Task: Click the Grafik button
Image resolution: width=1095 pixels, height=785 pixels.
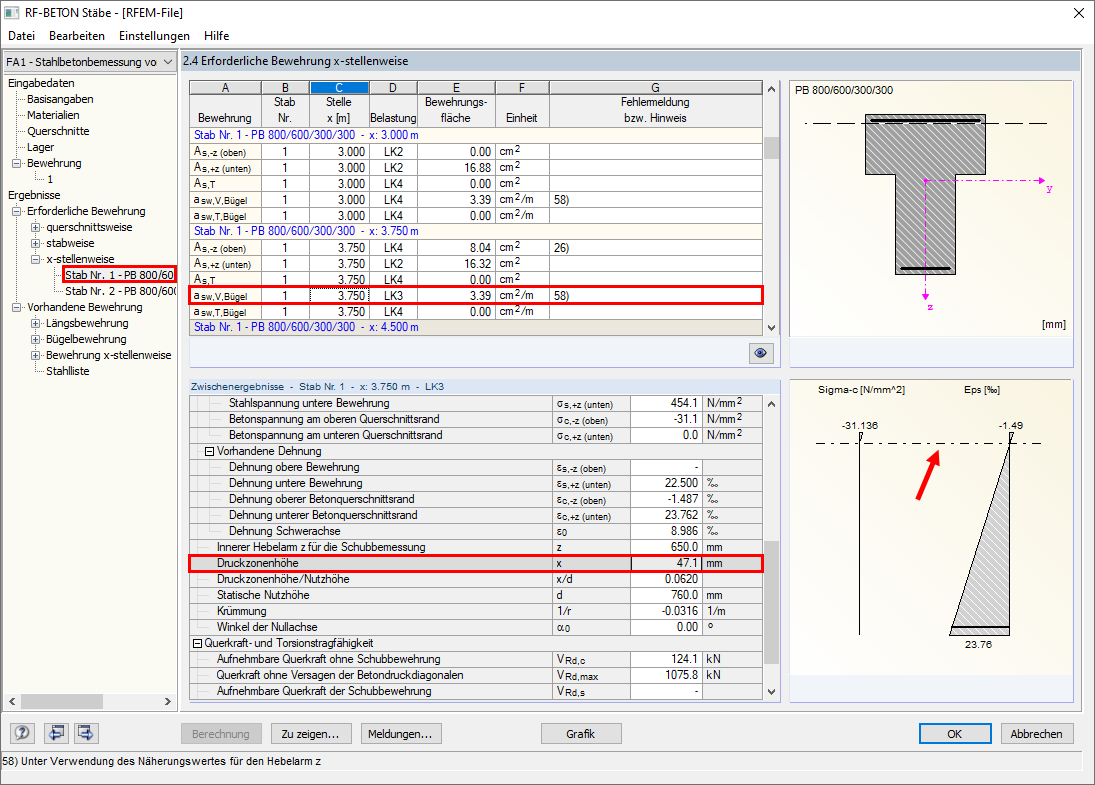Action: 580,733
